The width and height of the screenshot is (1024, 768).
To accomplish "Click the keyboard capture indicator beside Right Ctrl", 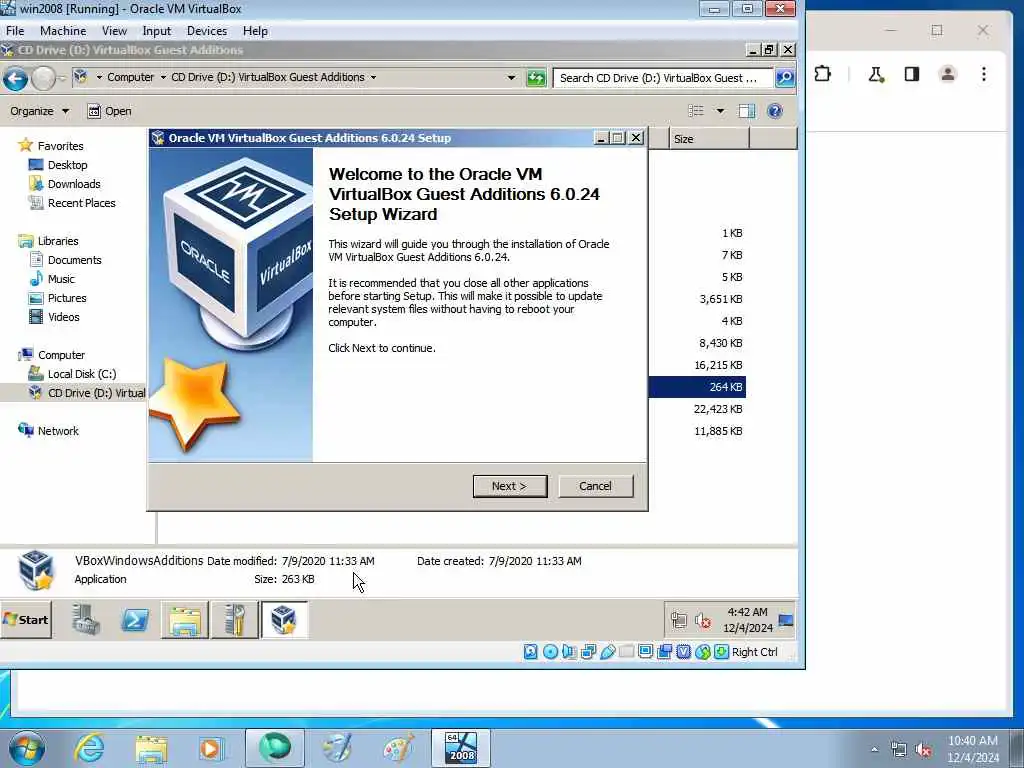I will 721,652.
